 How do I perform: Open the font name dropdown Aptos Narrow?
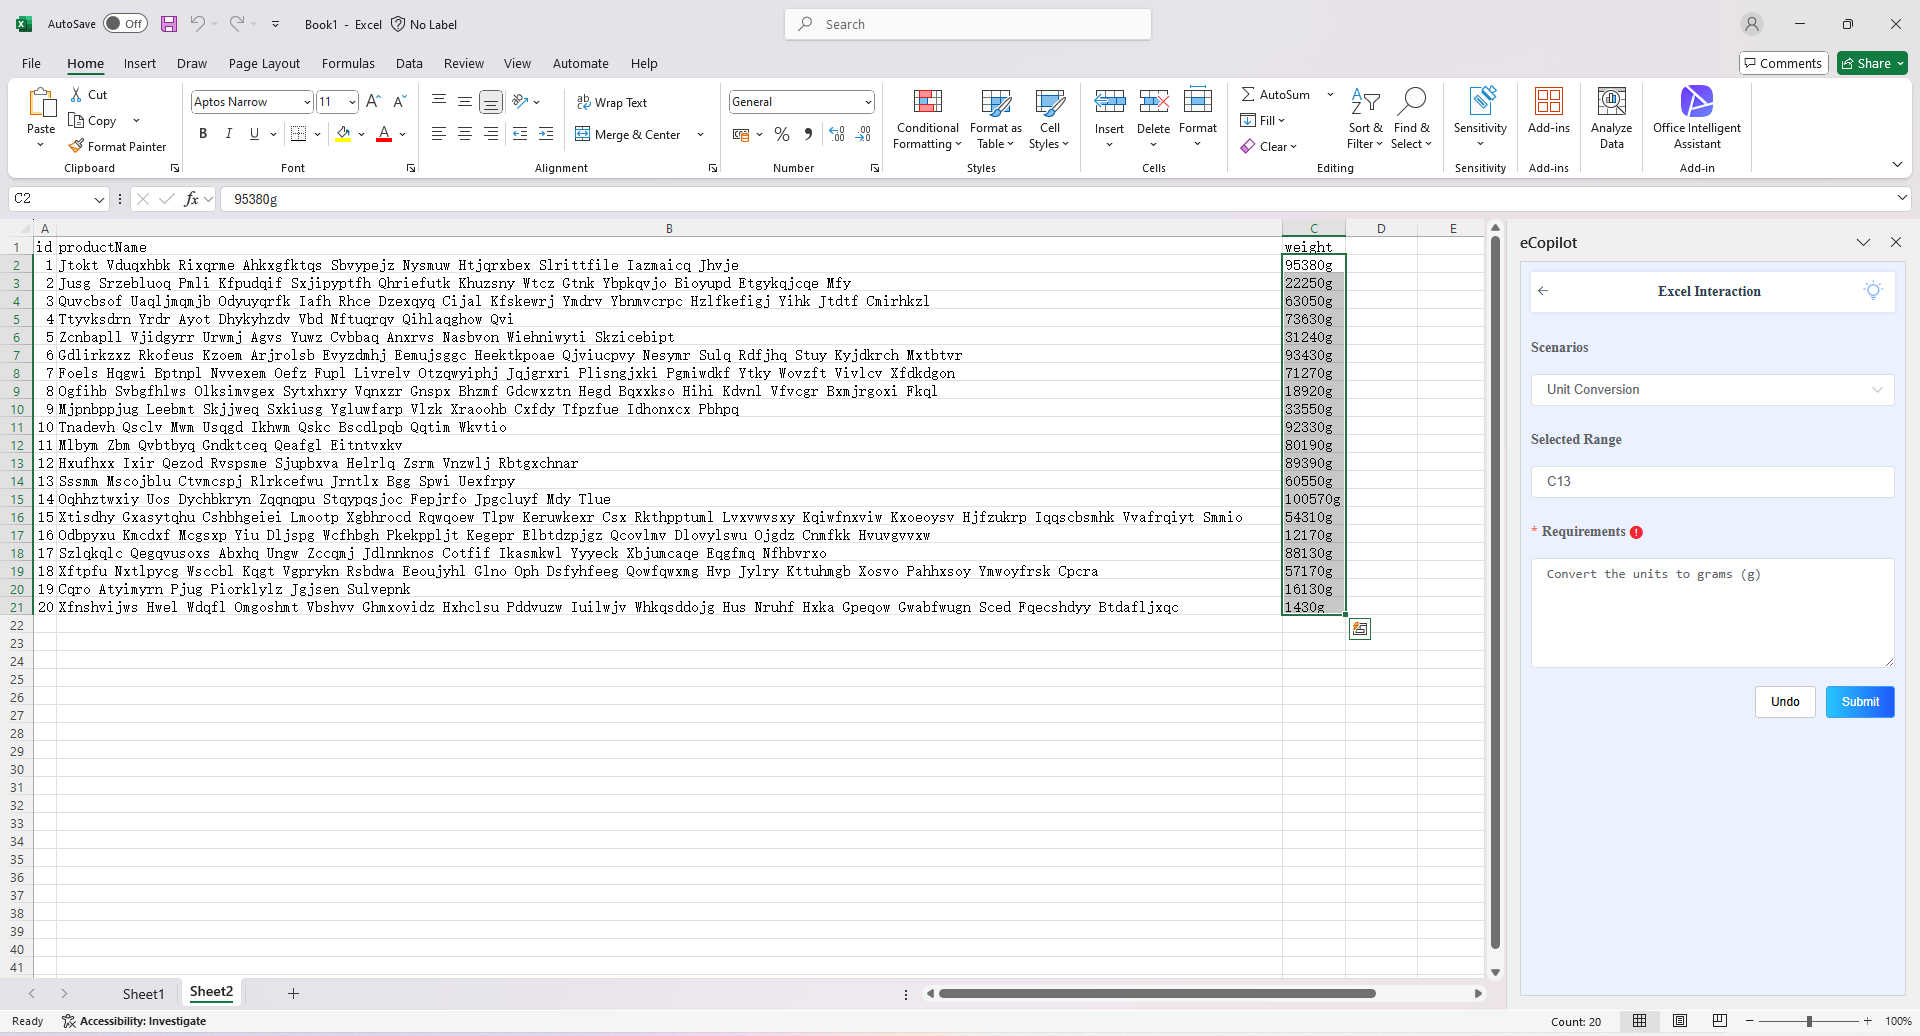pyautogui.click(x=307, y=102)
